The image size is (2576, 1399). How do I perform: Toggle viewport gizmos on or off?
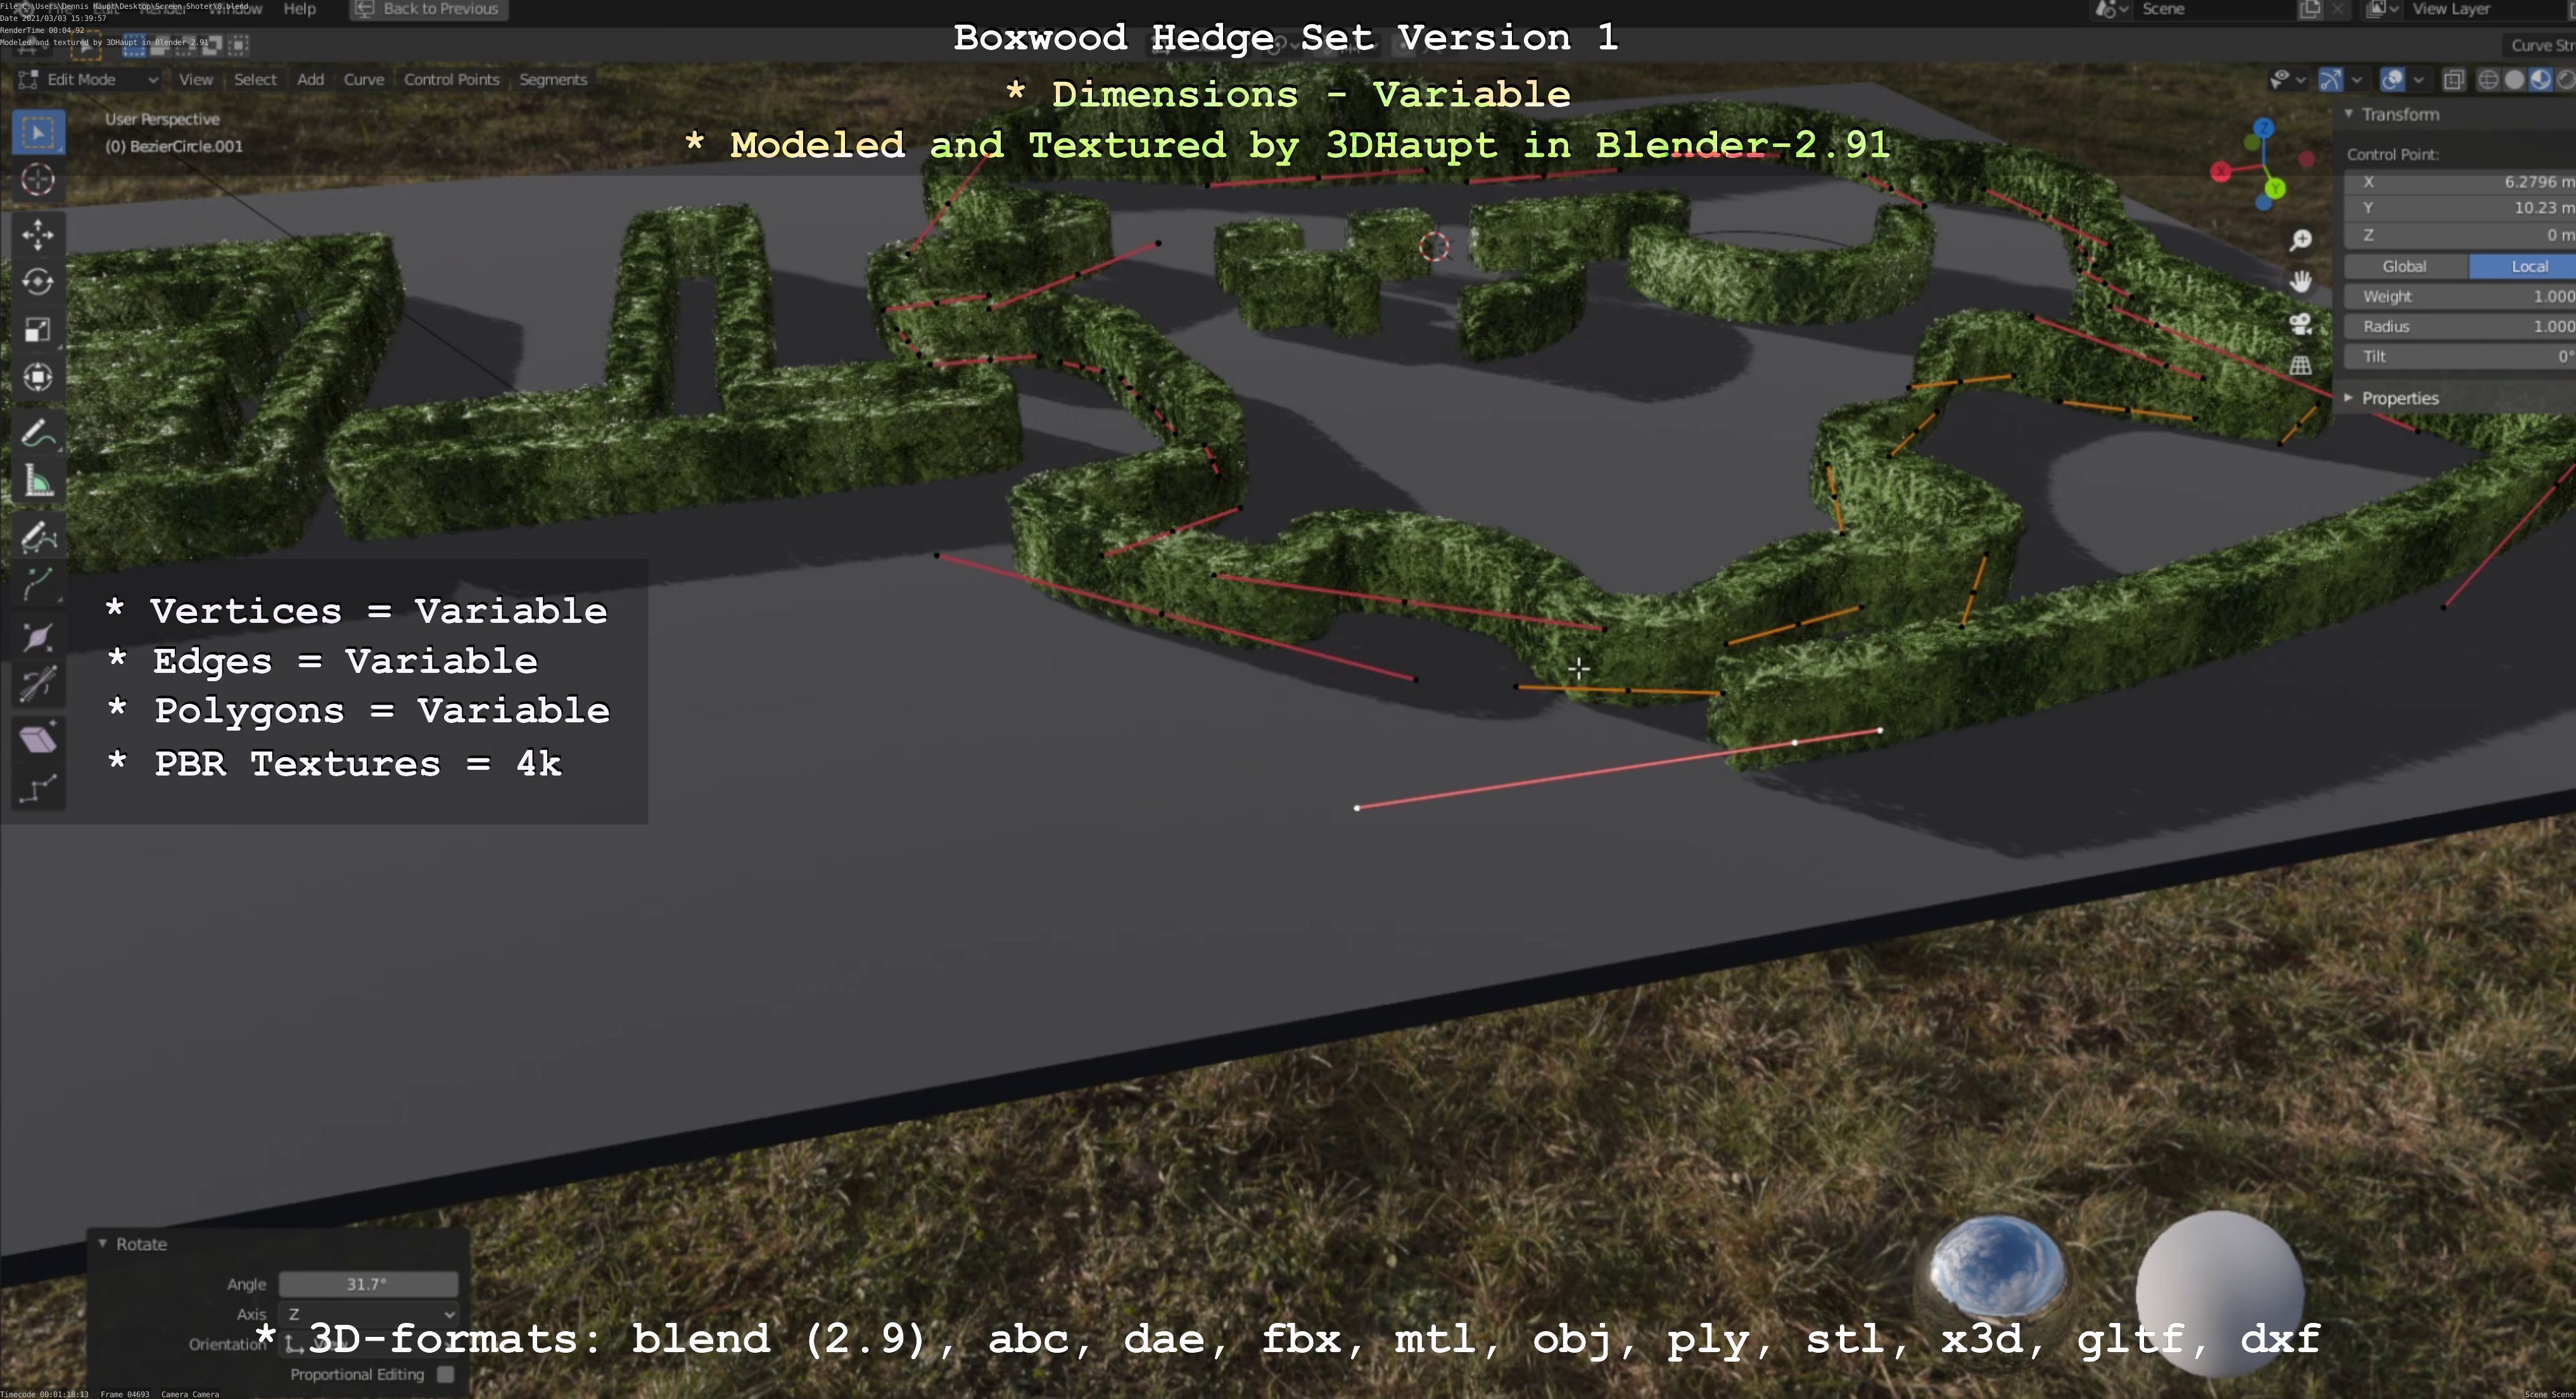(2331, 80)
